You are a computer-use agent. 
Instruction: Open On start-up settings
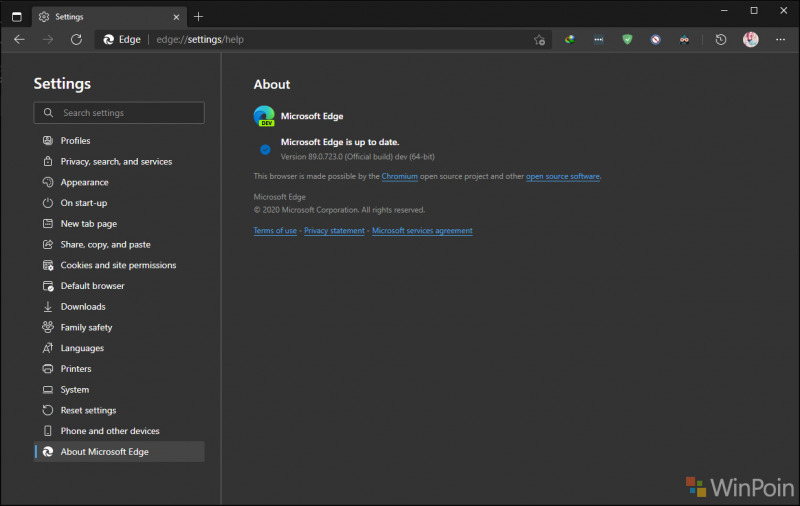point(119,203)
